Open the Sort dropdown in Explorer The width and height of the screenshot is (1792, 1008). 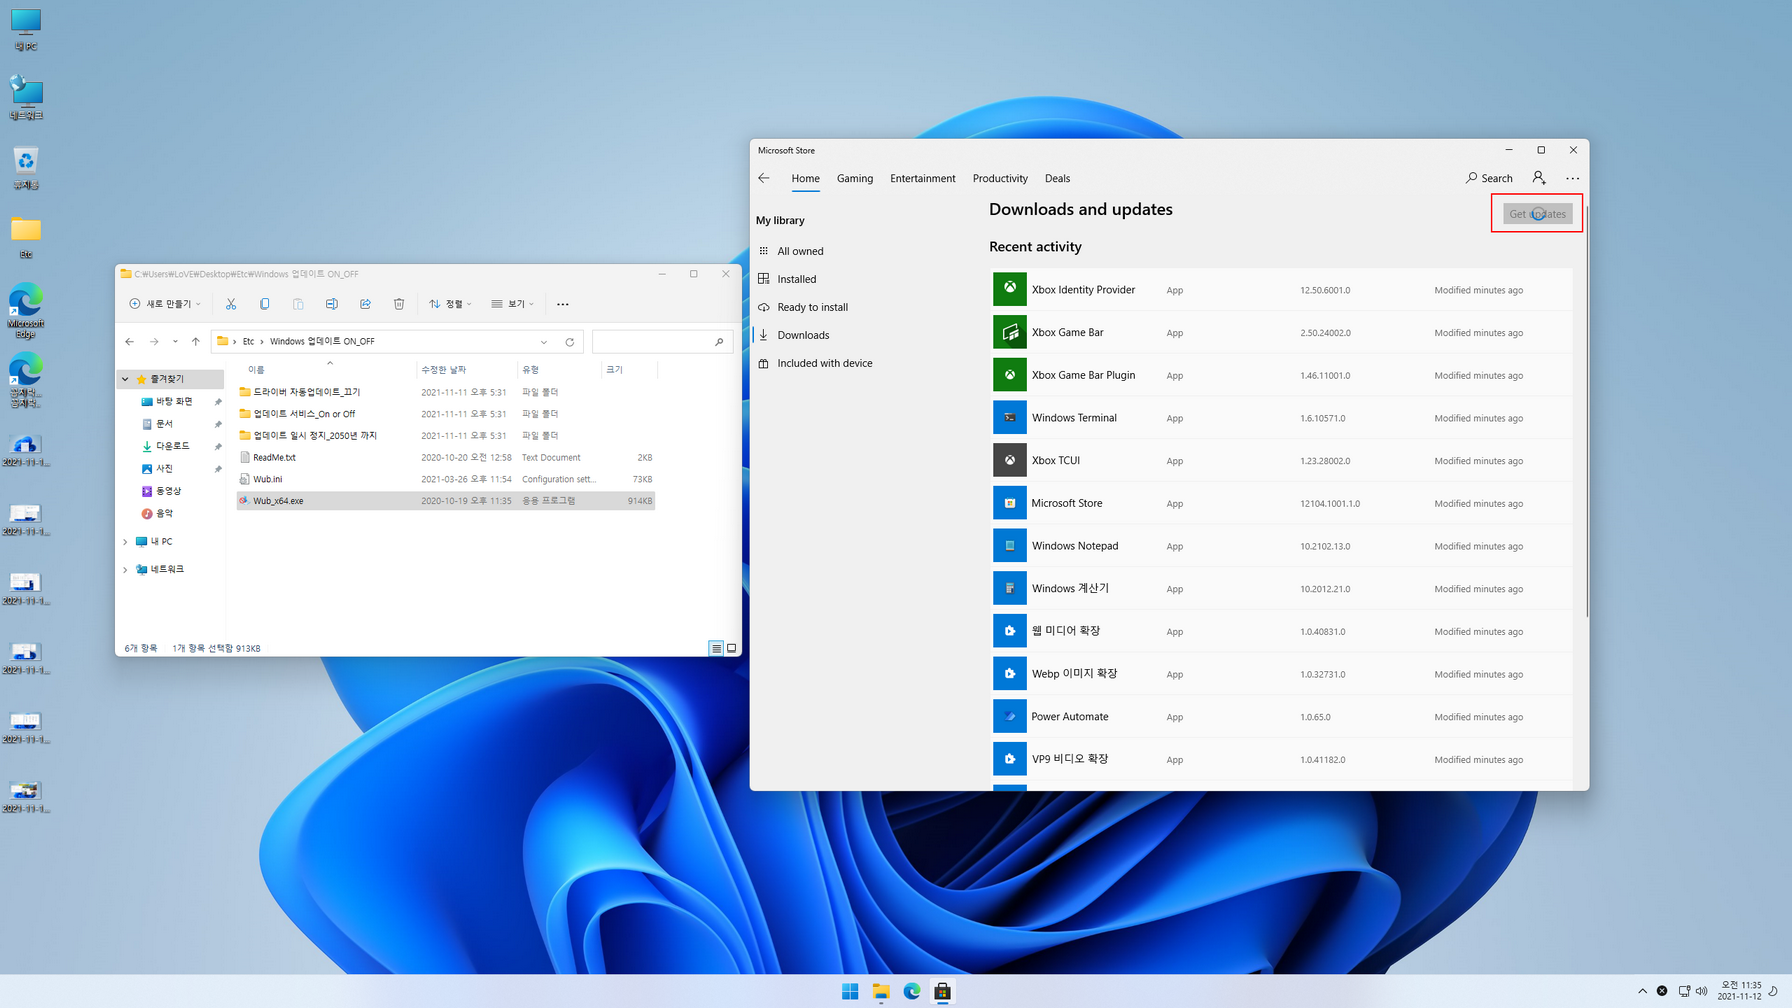point(451,304)
